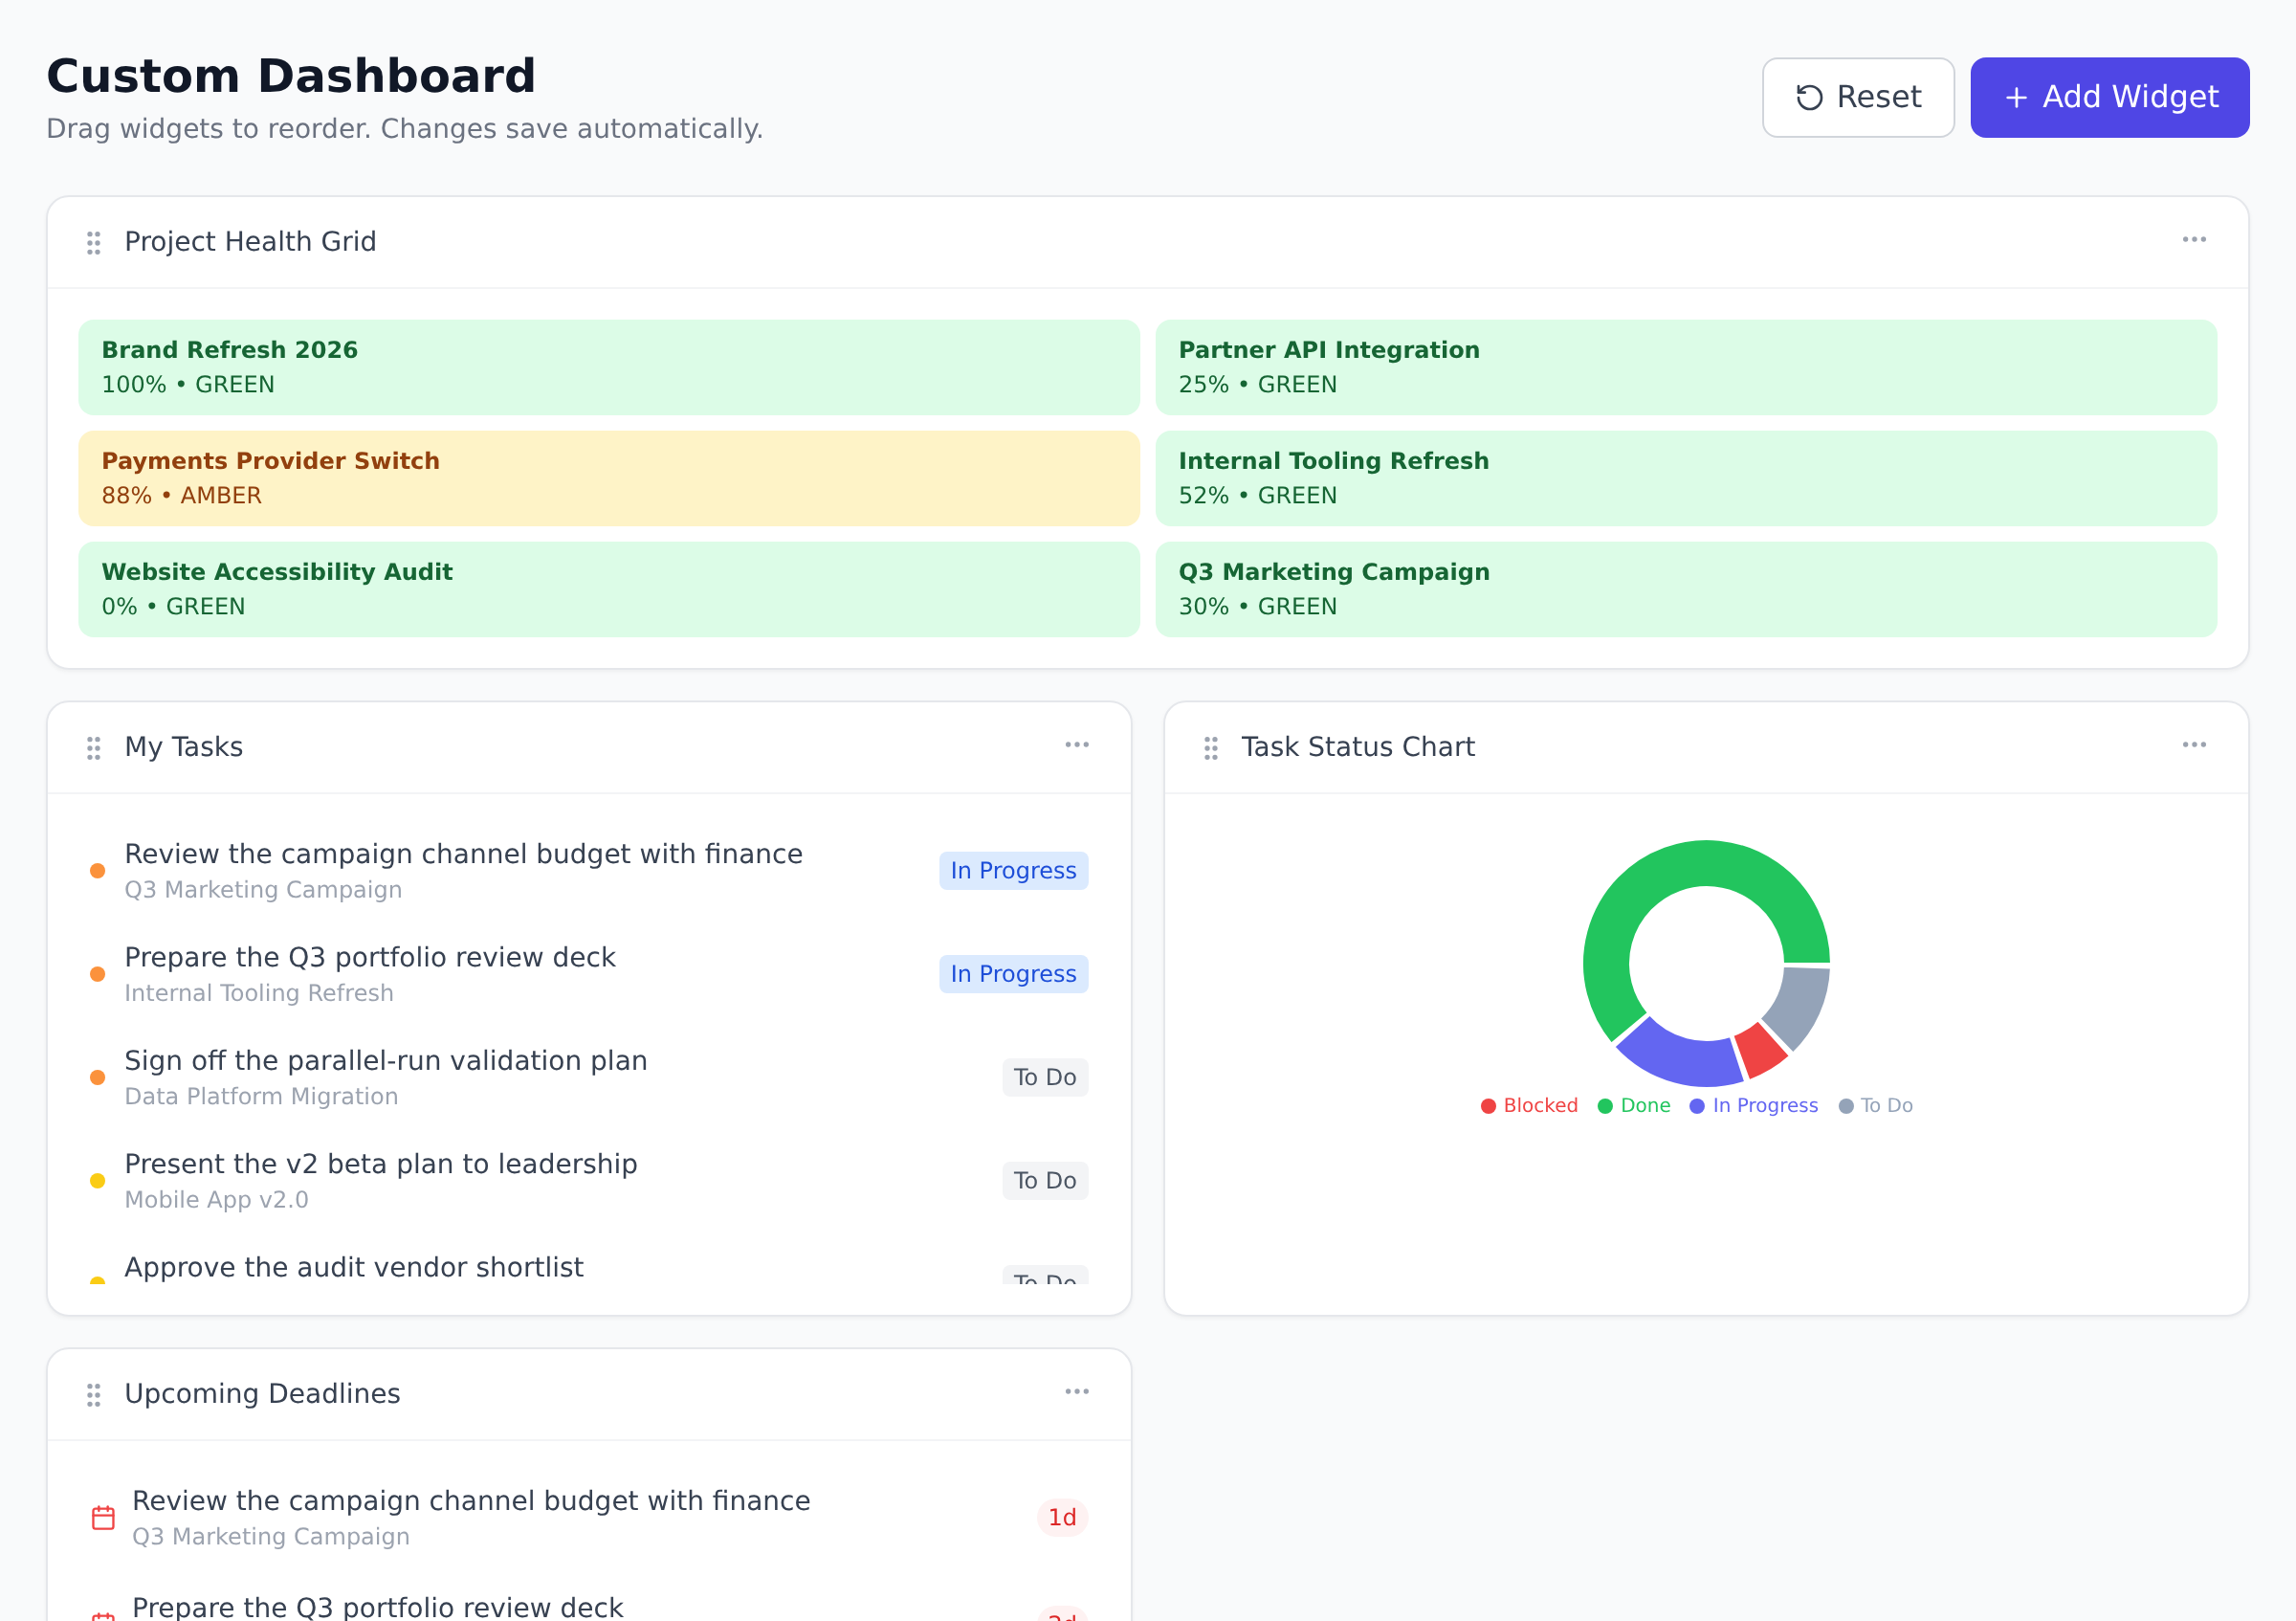Viewport: 2296px width, 1621px height.
Task: Grab the Project Health Grid drag handle
Action: [93, 243]
